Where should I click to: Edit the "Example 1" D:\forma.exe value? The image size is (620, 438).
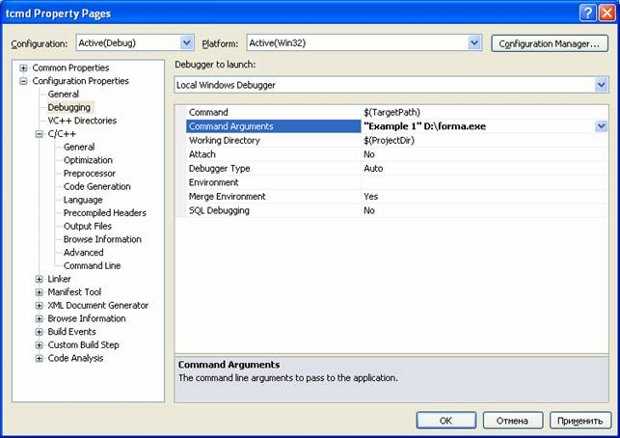pyautogui.click(x=425, y=126)
